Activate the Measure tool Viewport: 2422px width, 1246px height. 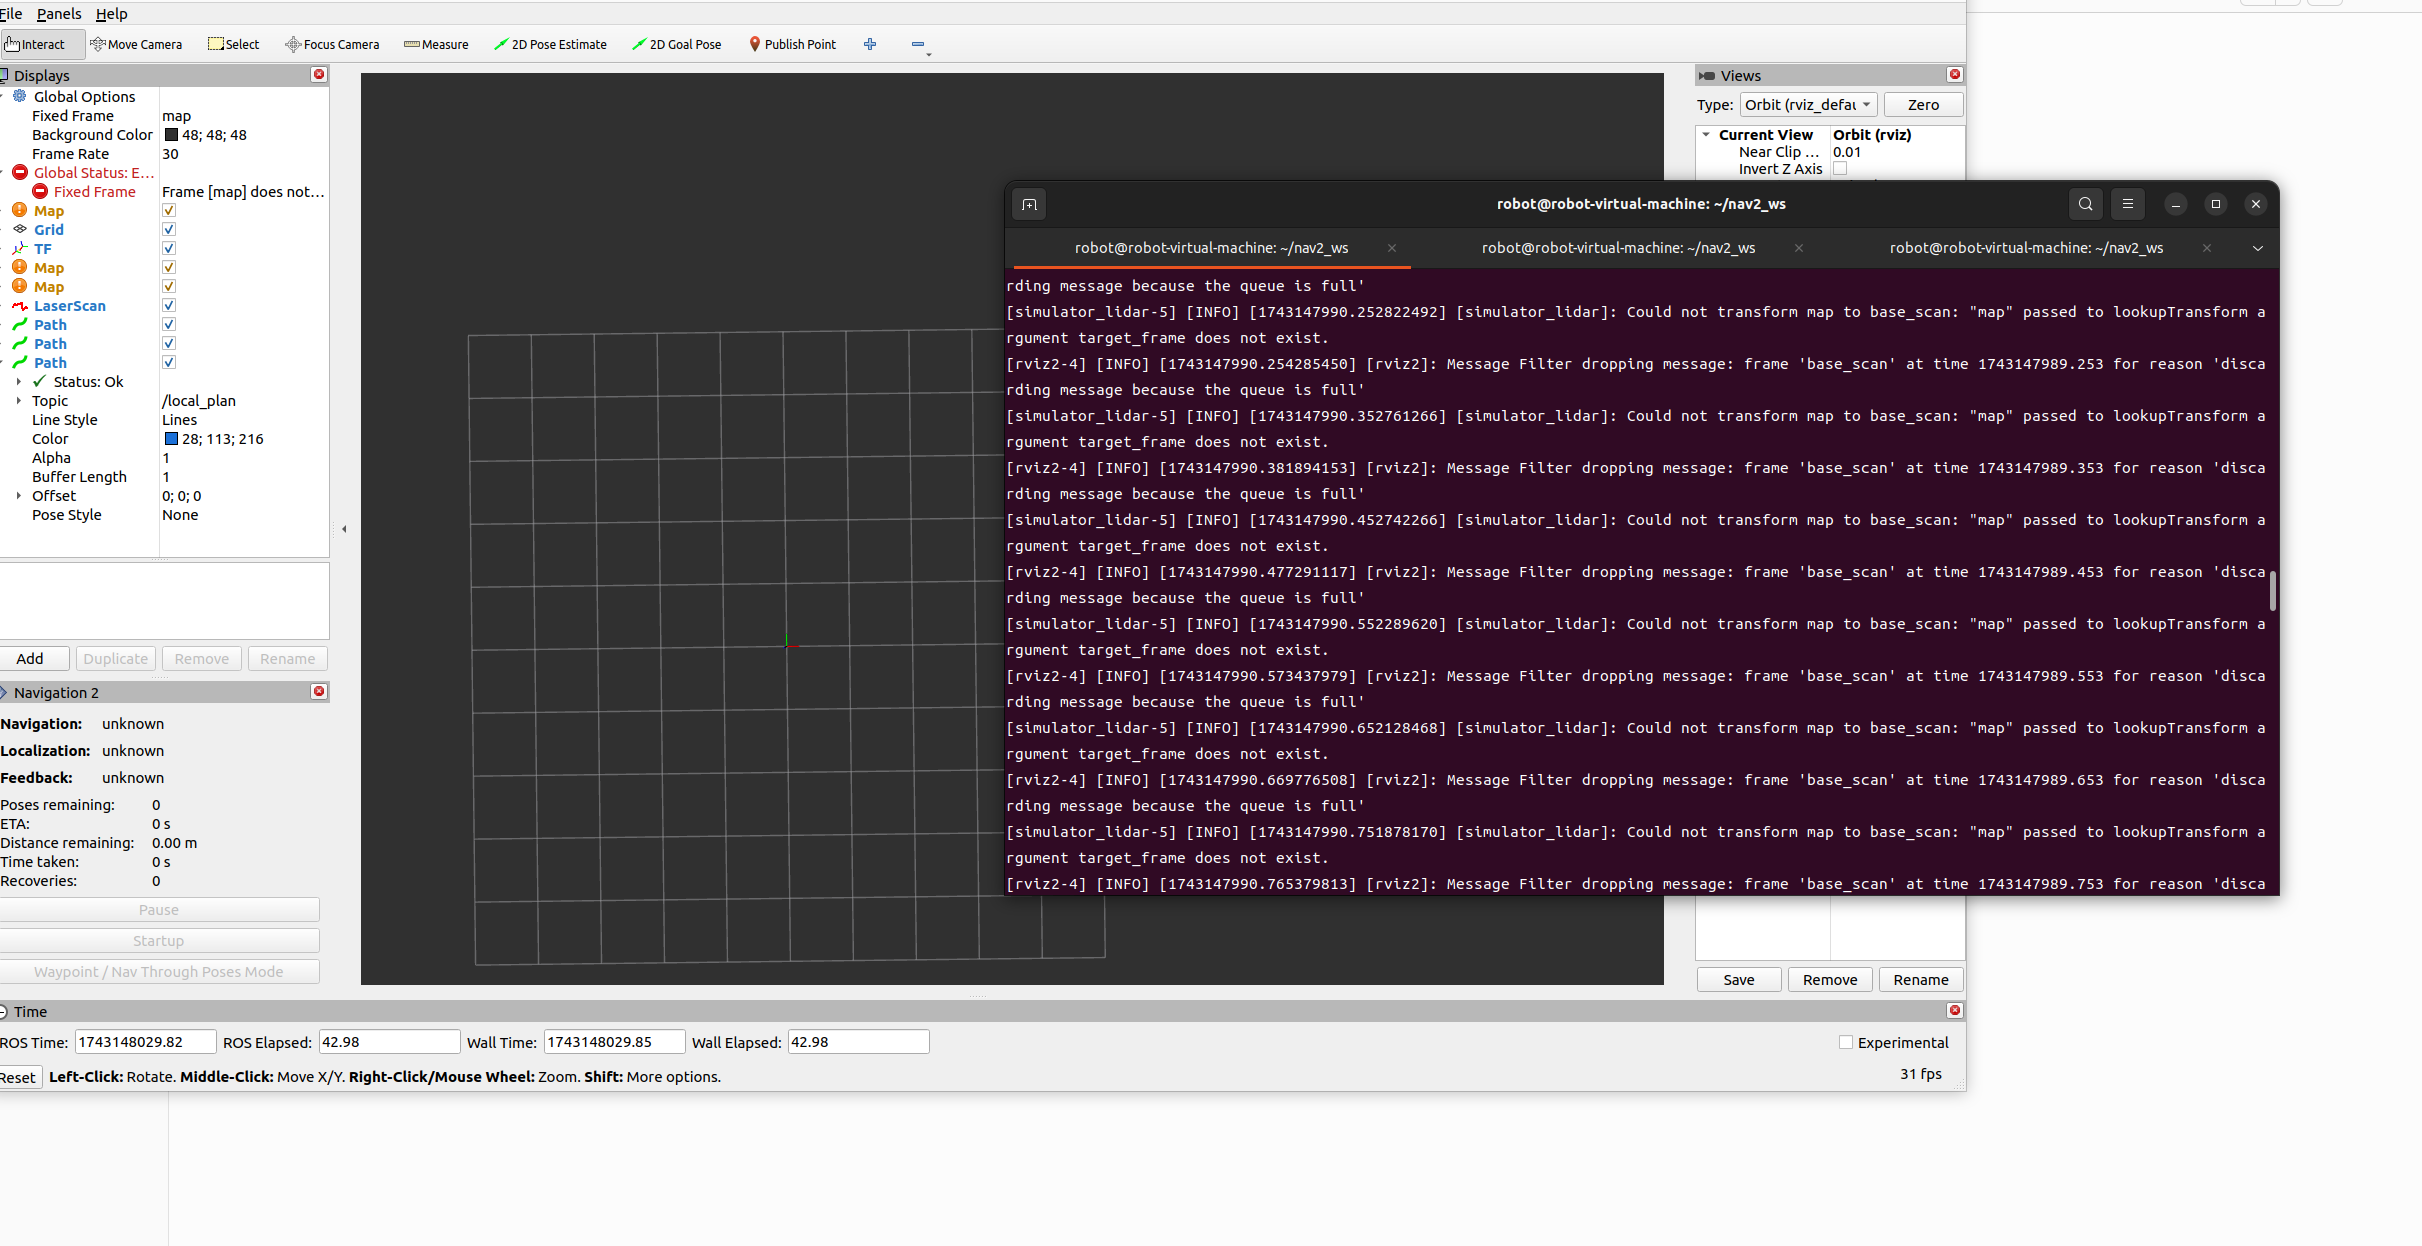point(436,44)
